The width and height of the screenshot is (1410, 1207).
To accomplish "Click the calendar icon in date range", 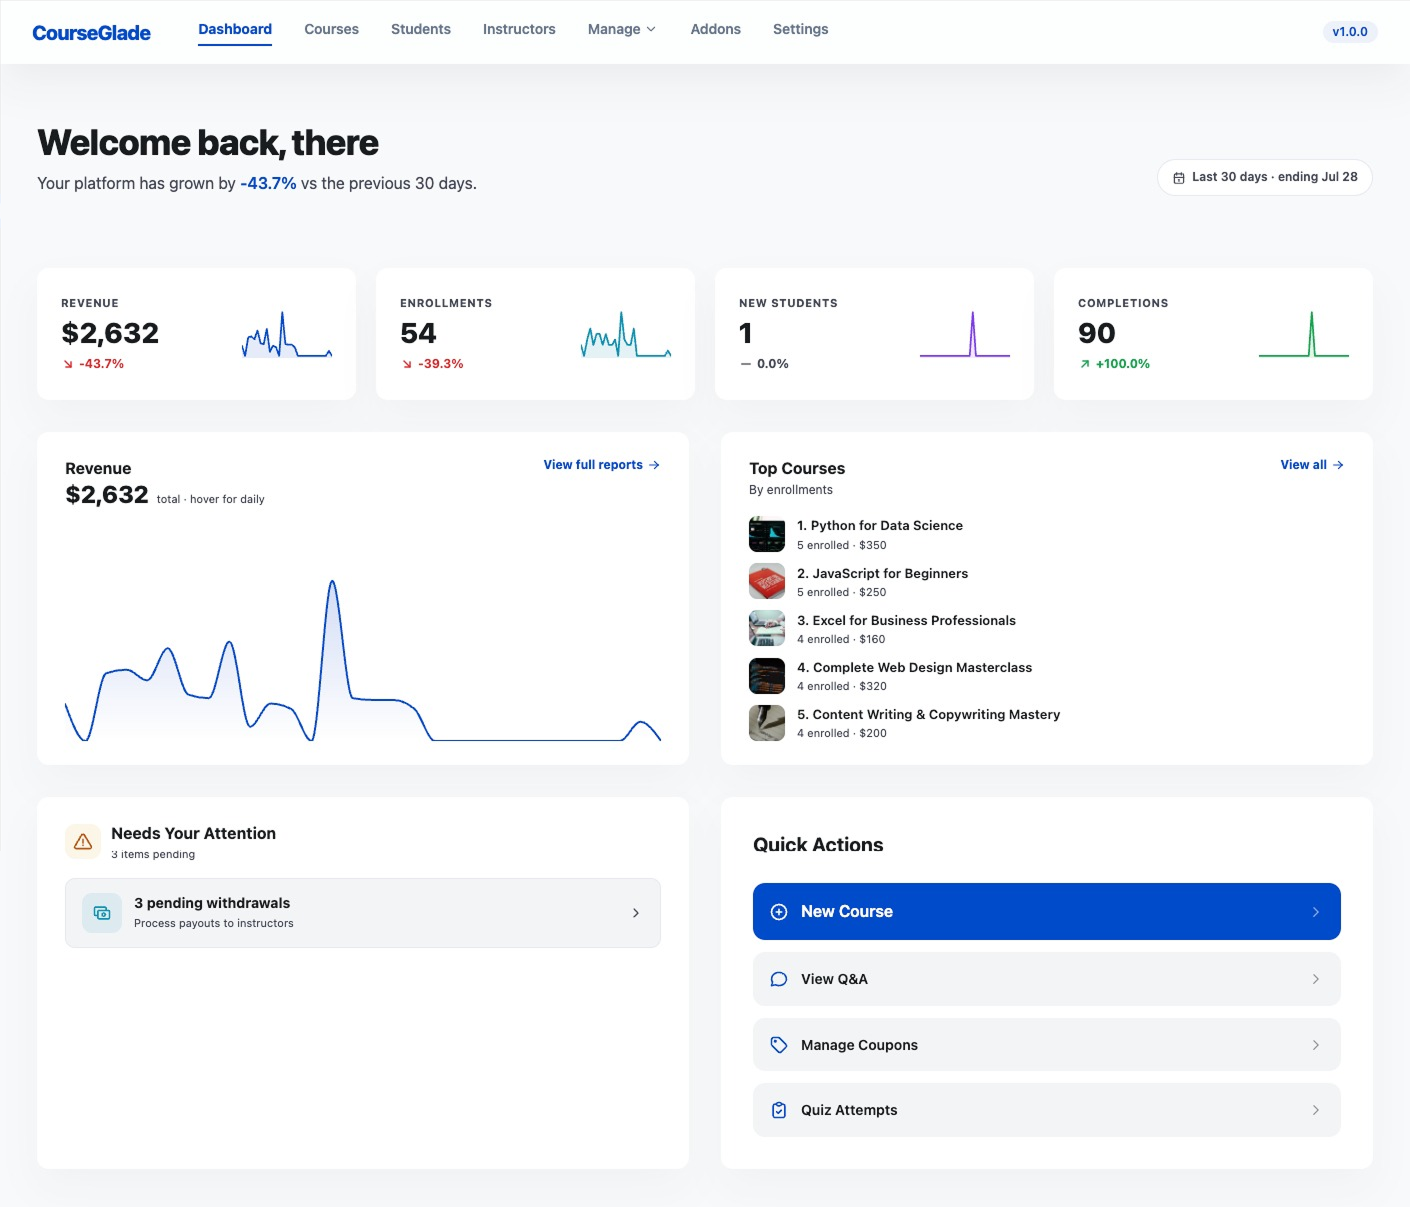I will [x=1179, y=177].
